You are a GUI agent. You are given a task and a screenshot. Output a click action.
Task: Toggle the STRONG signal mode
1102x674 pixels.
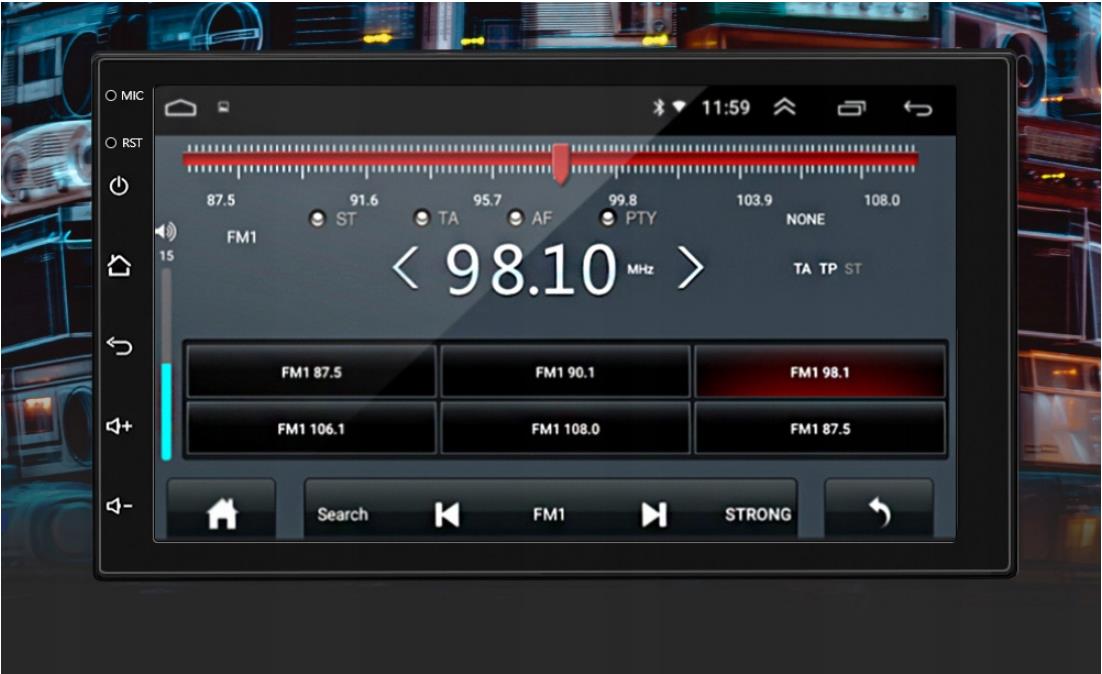click(x=758, y=514)
